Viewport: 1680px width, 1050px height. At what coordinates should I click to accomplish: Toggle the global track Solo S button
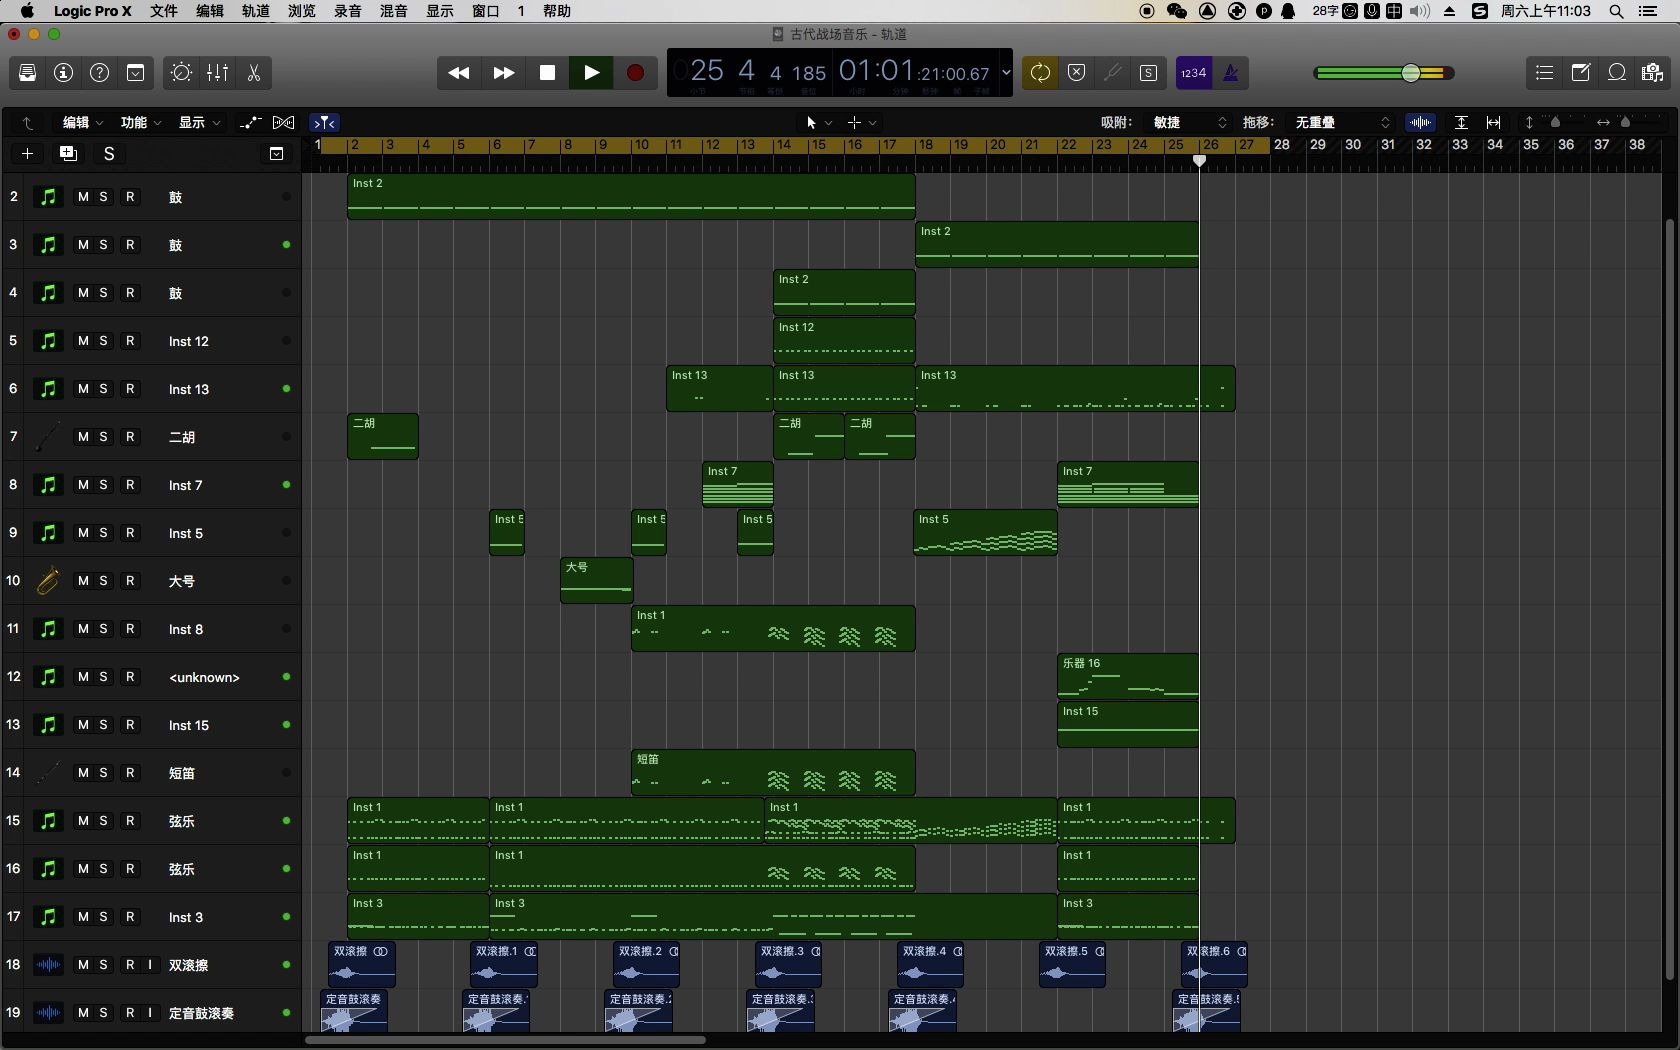[109, 154]
